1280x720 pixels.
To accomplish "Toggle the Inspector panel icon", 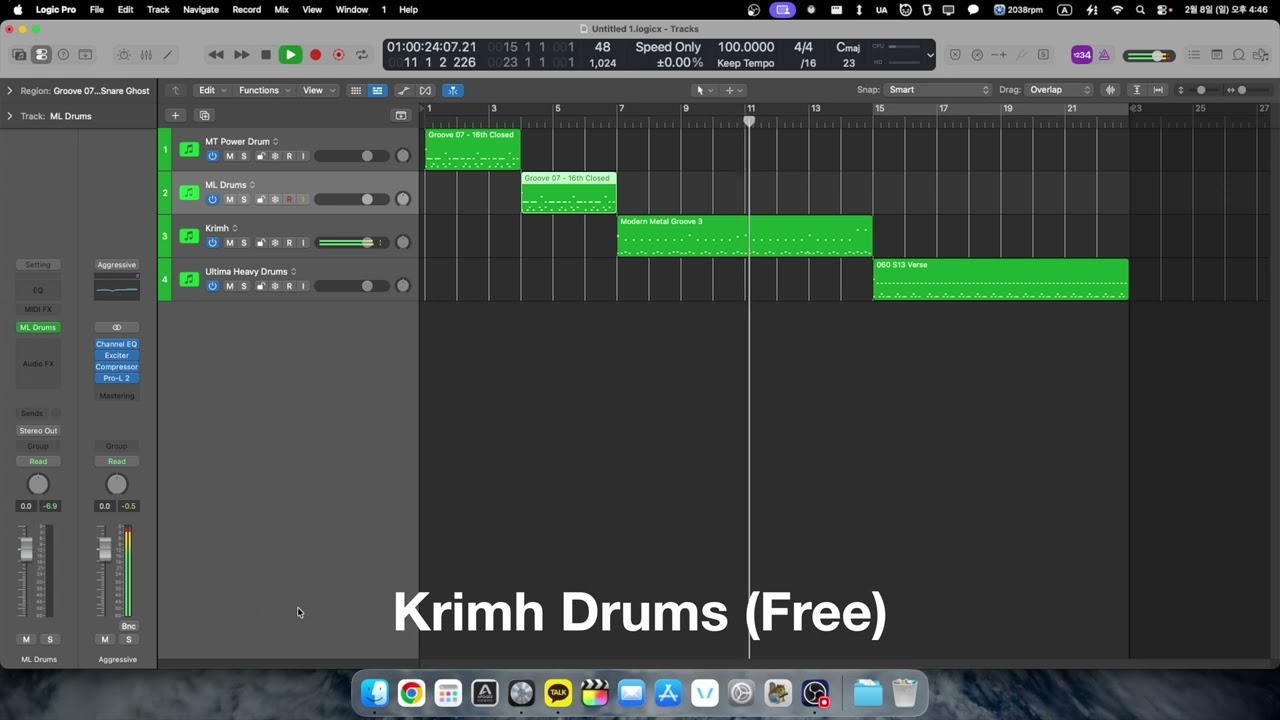I will 41,55.
